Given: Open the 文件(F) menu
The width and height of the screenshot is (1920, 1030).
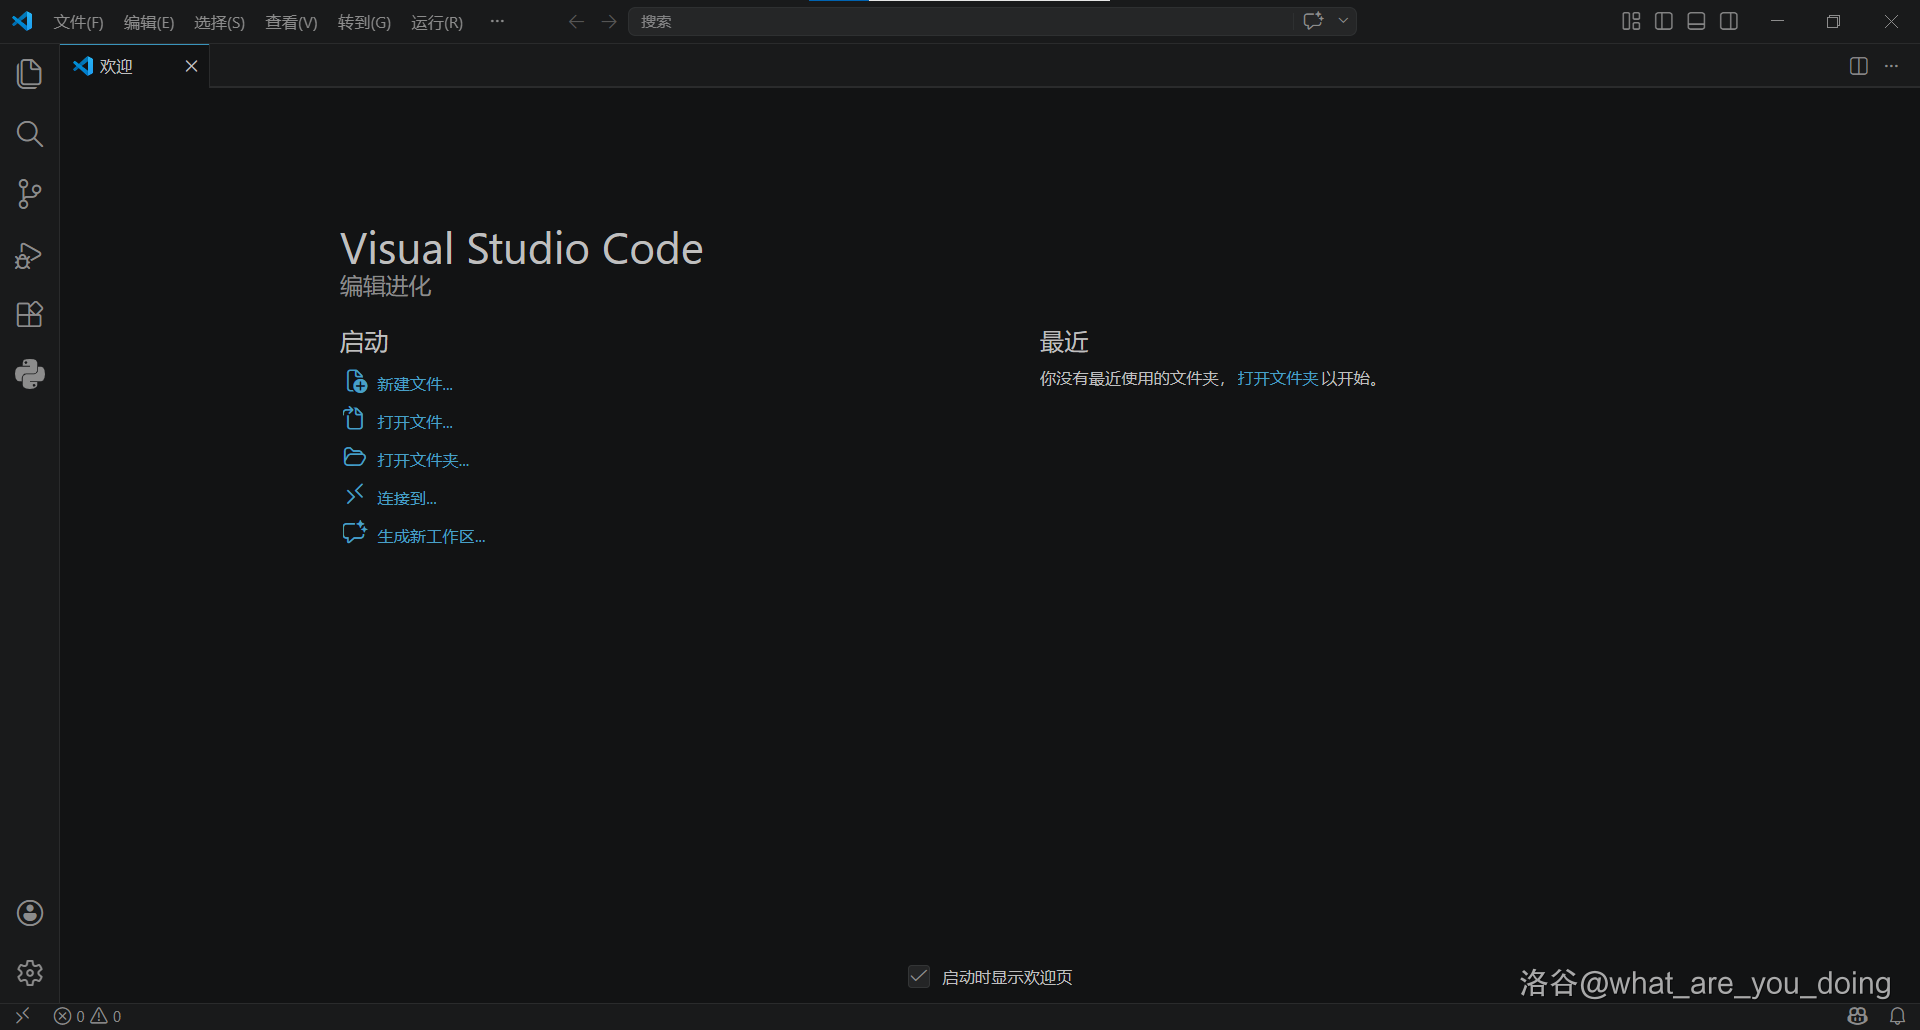Looking at the screenshot, I should click(x=78, y=22).
